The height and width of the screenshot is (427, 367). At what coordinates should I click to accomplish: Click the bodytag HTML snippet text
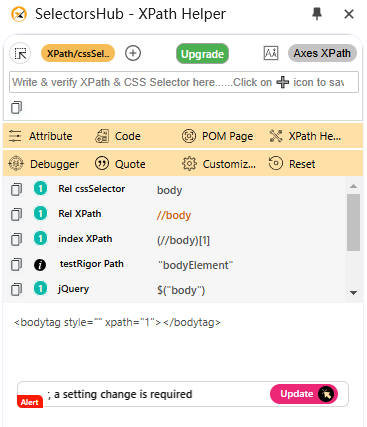(117, 322)
